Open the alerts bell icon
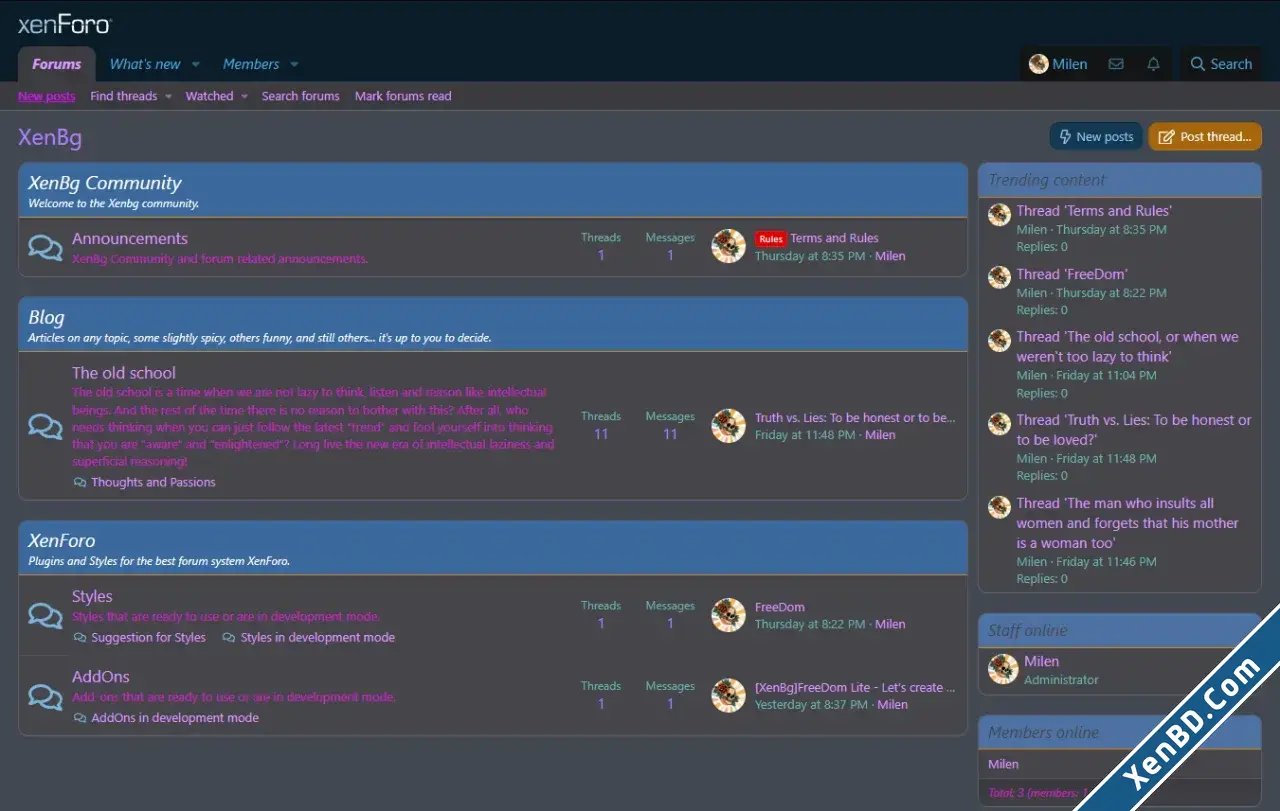This screenshot has height=811, width=1280. [1153, 64]
